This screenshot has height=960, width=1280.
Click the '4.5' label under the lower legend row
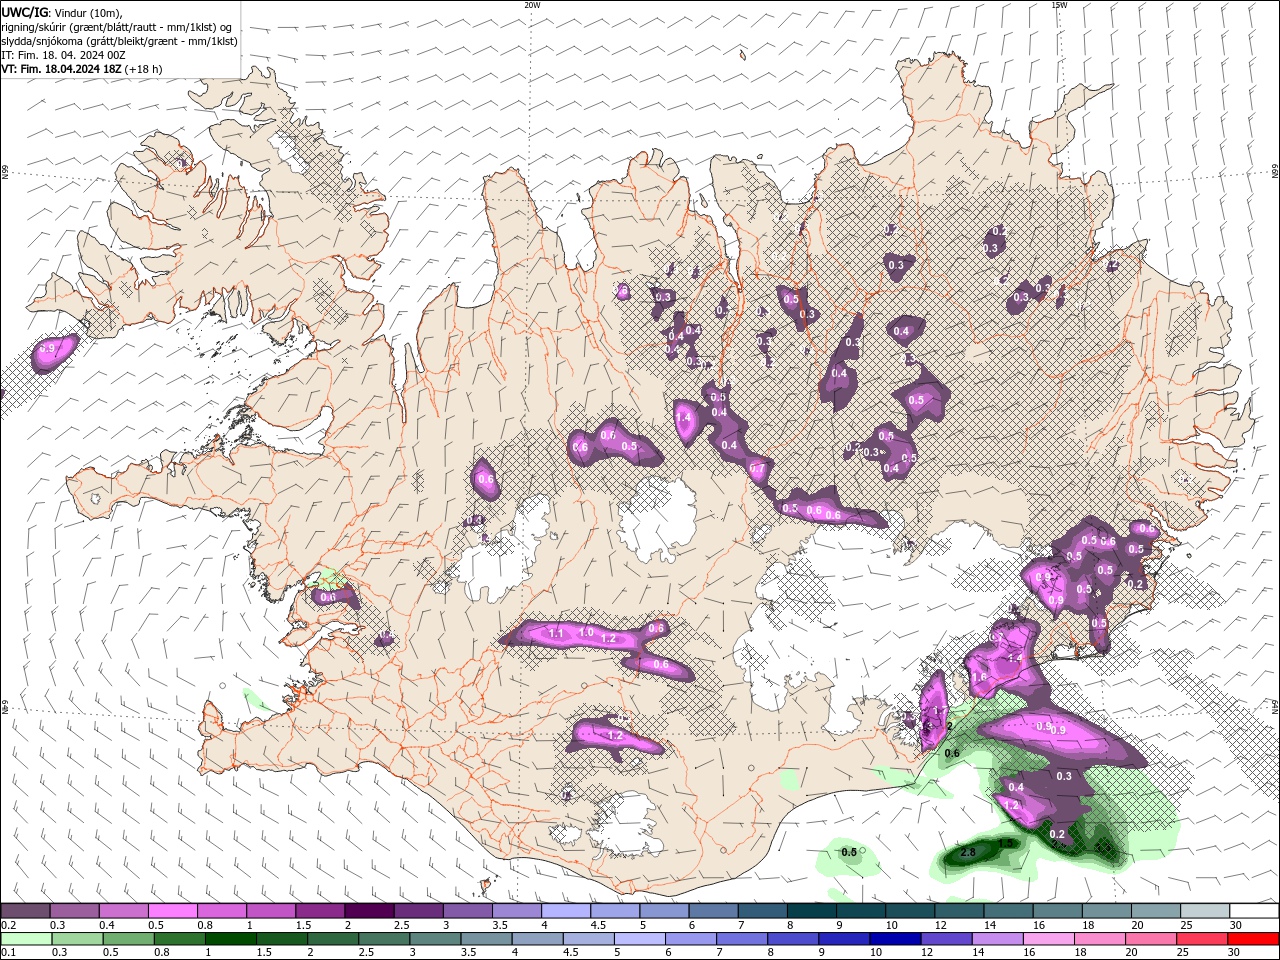571,953
